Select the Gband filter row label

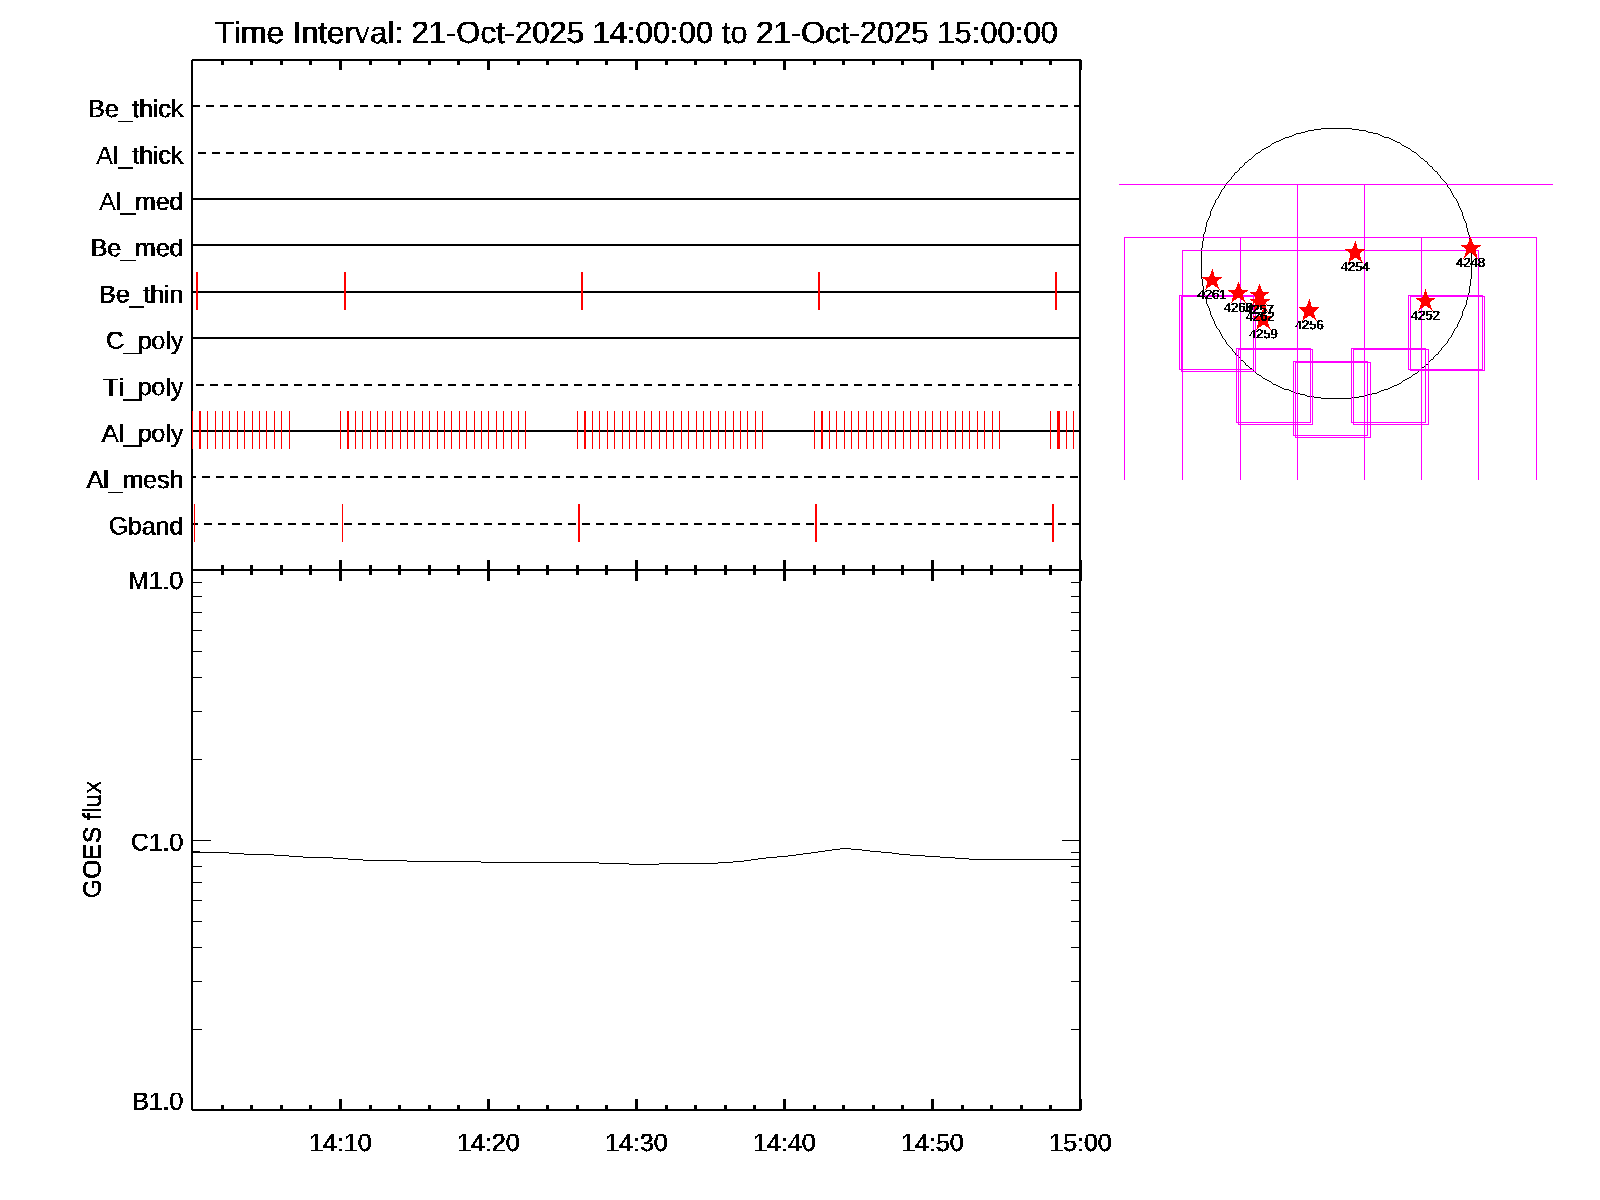pos(146,527)
